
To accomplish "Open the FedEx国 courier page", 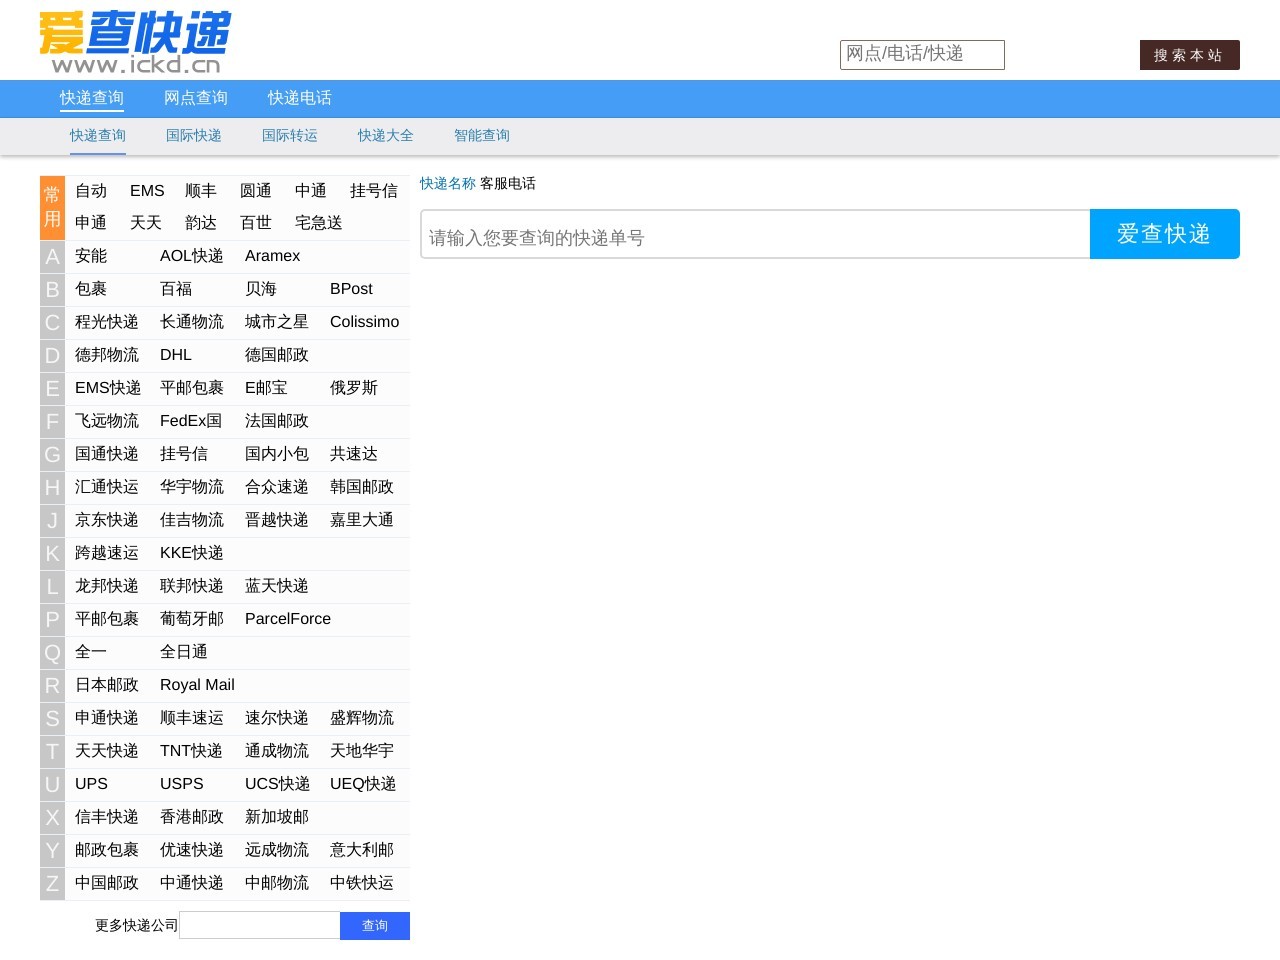I will pyautogui.click(x=191, y=421).
